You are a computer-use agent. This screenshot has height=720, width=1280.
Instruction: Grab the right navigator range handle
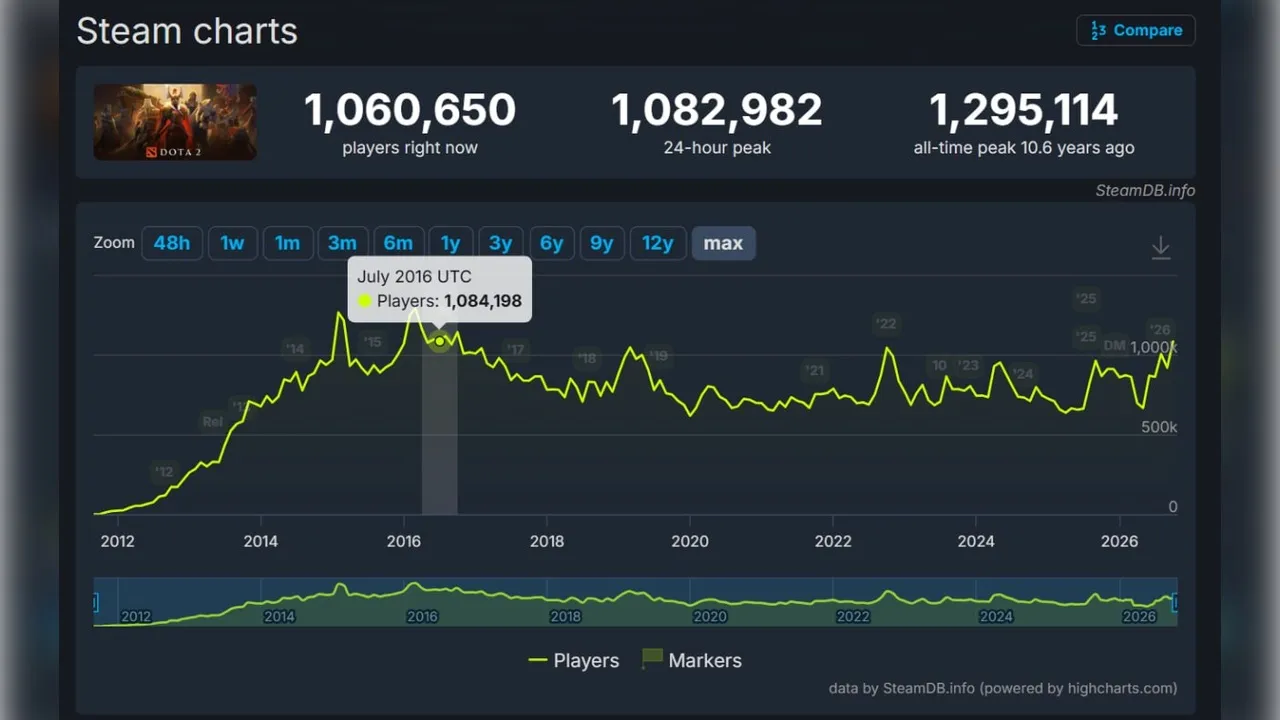coord(1175,602)
